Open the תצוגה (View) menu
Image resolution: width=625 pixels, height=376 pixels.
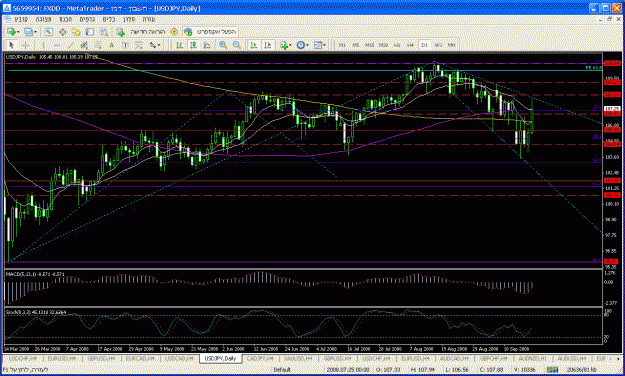(43, 19)
